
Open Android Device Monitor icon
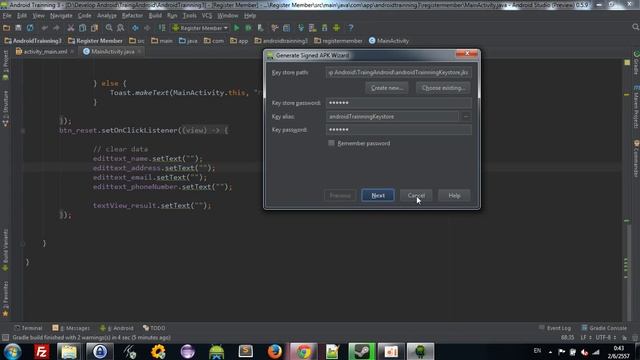pyautogui.click(x=336, y=28)
